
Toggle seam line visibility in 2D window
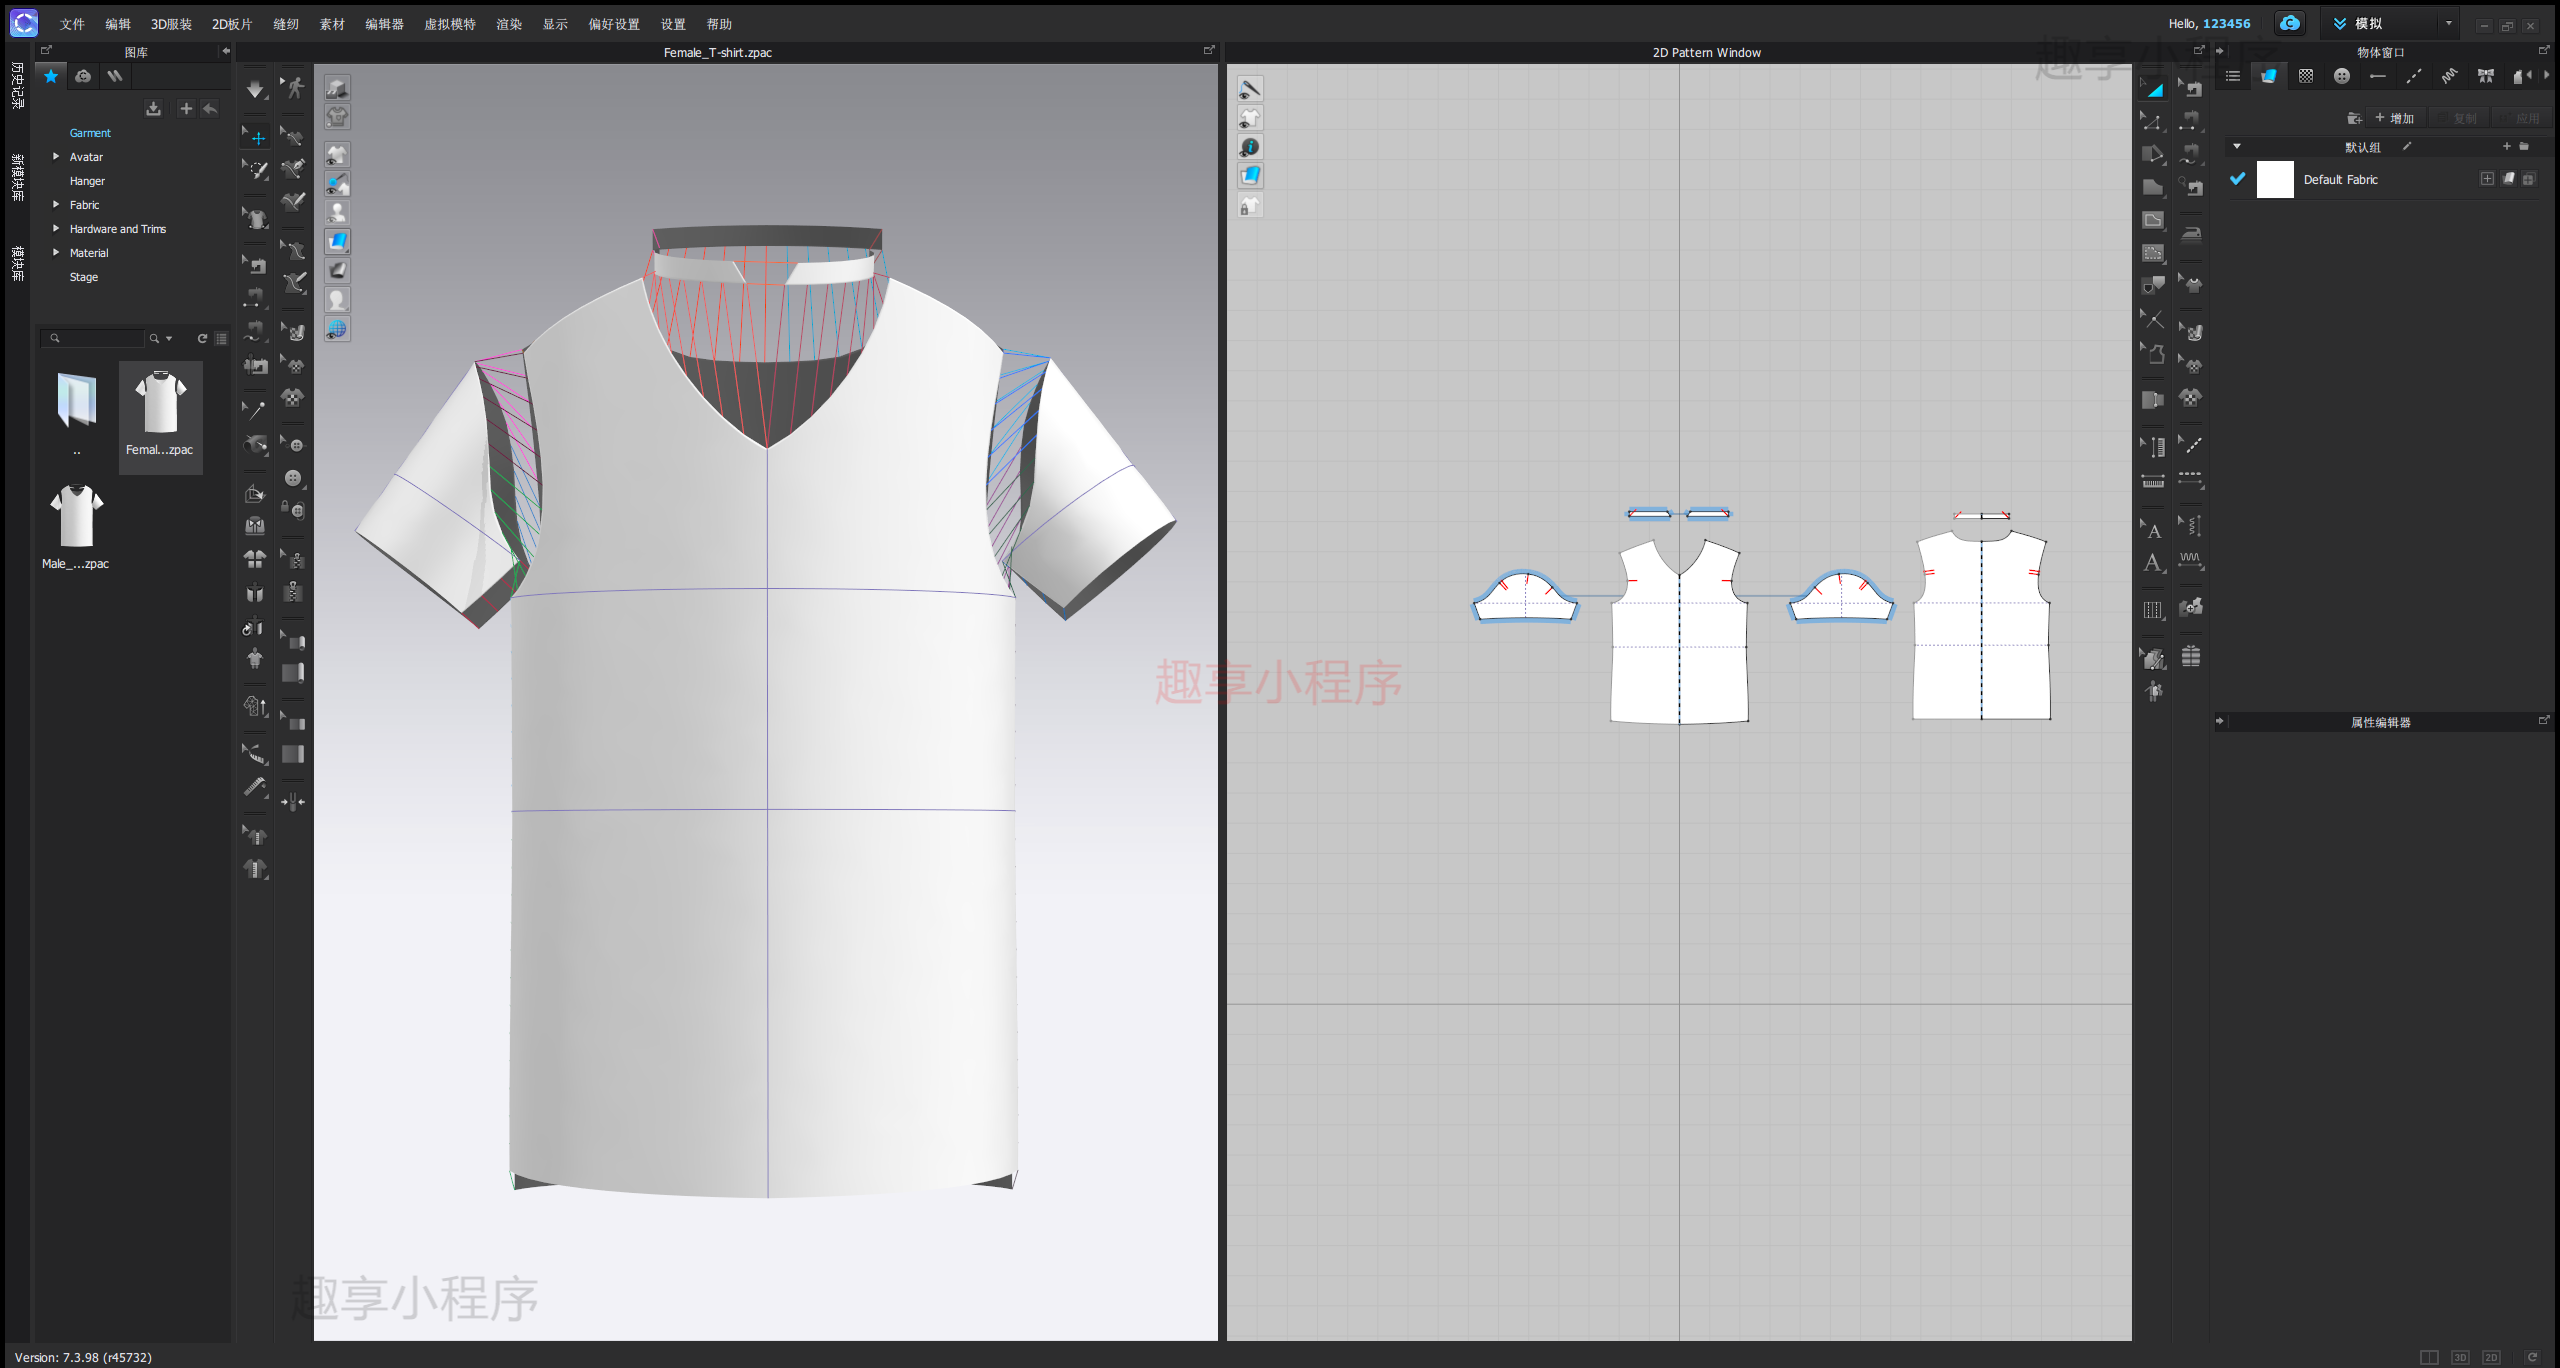(x=1250, y=89)
